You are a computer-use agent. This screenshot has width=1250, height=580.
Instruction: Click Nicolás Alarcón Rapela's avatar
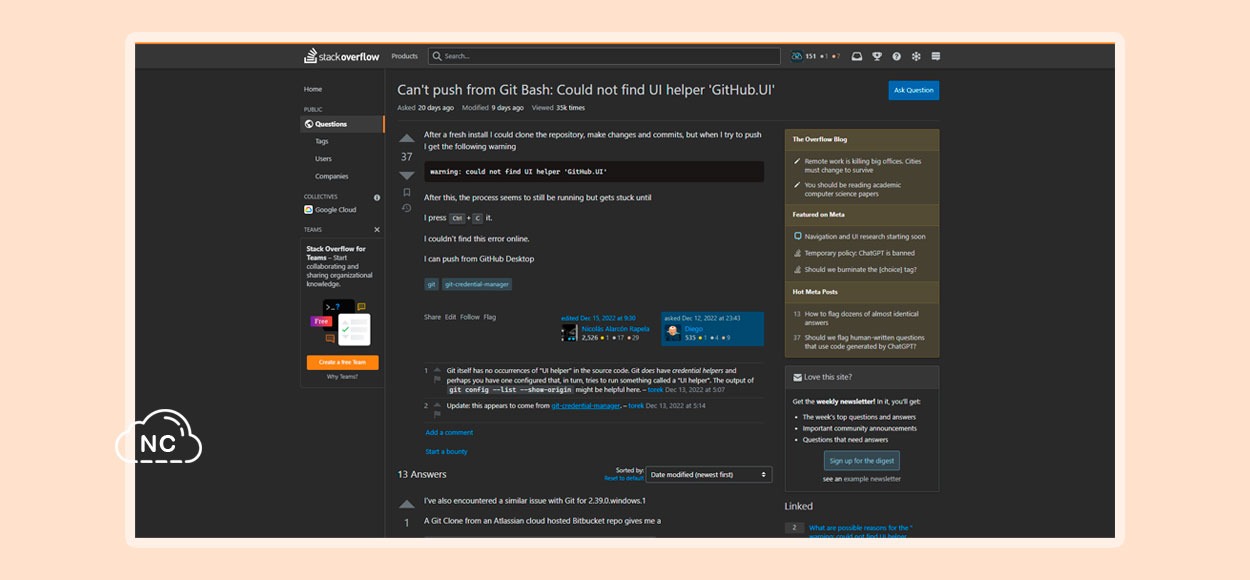pyautogui.click(x=569, y=332)
